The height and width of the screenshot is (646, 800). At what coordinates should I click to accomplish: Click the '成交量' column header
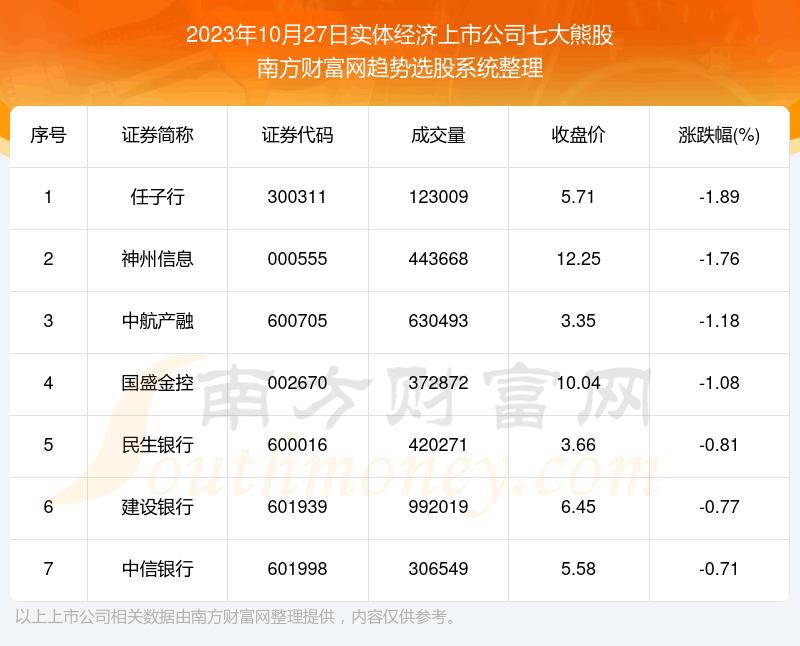coord(438,136)
